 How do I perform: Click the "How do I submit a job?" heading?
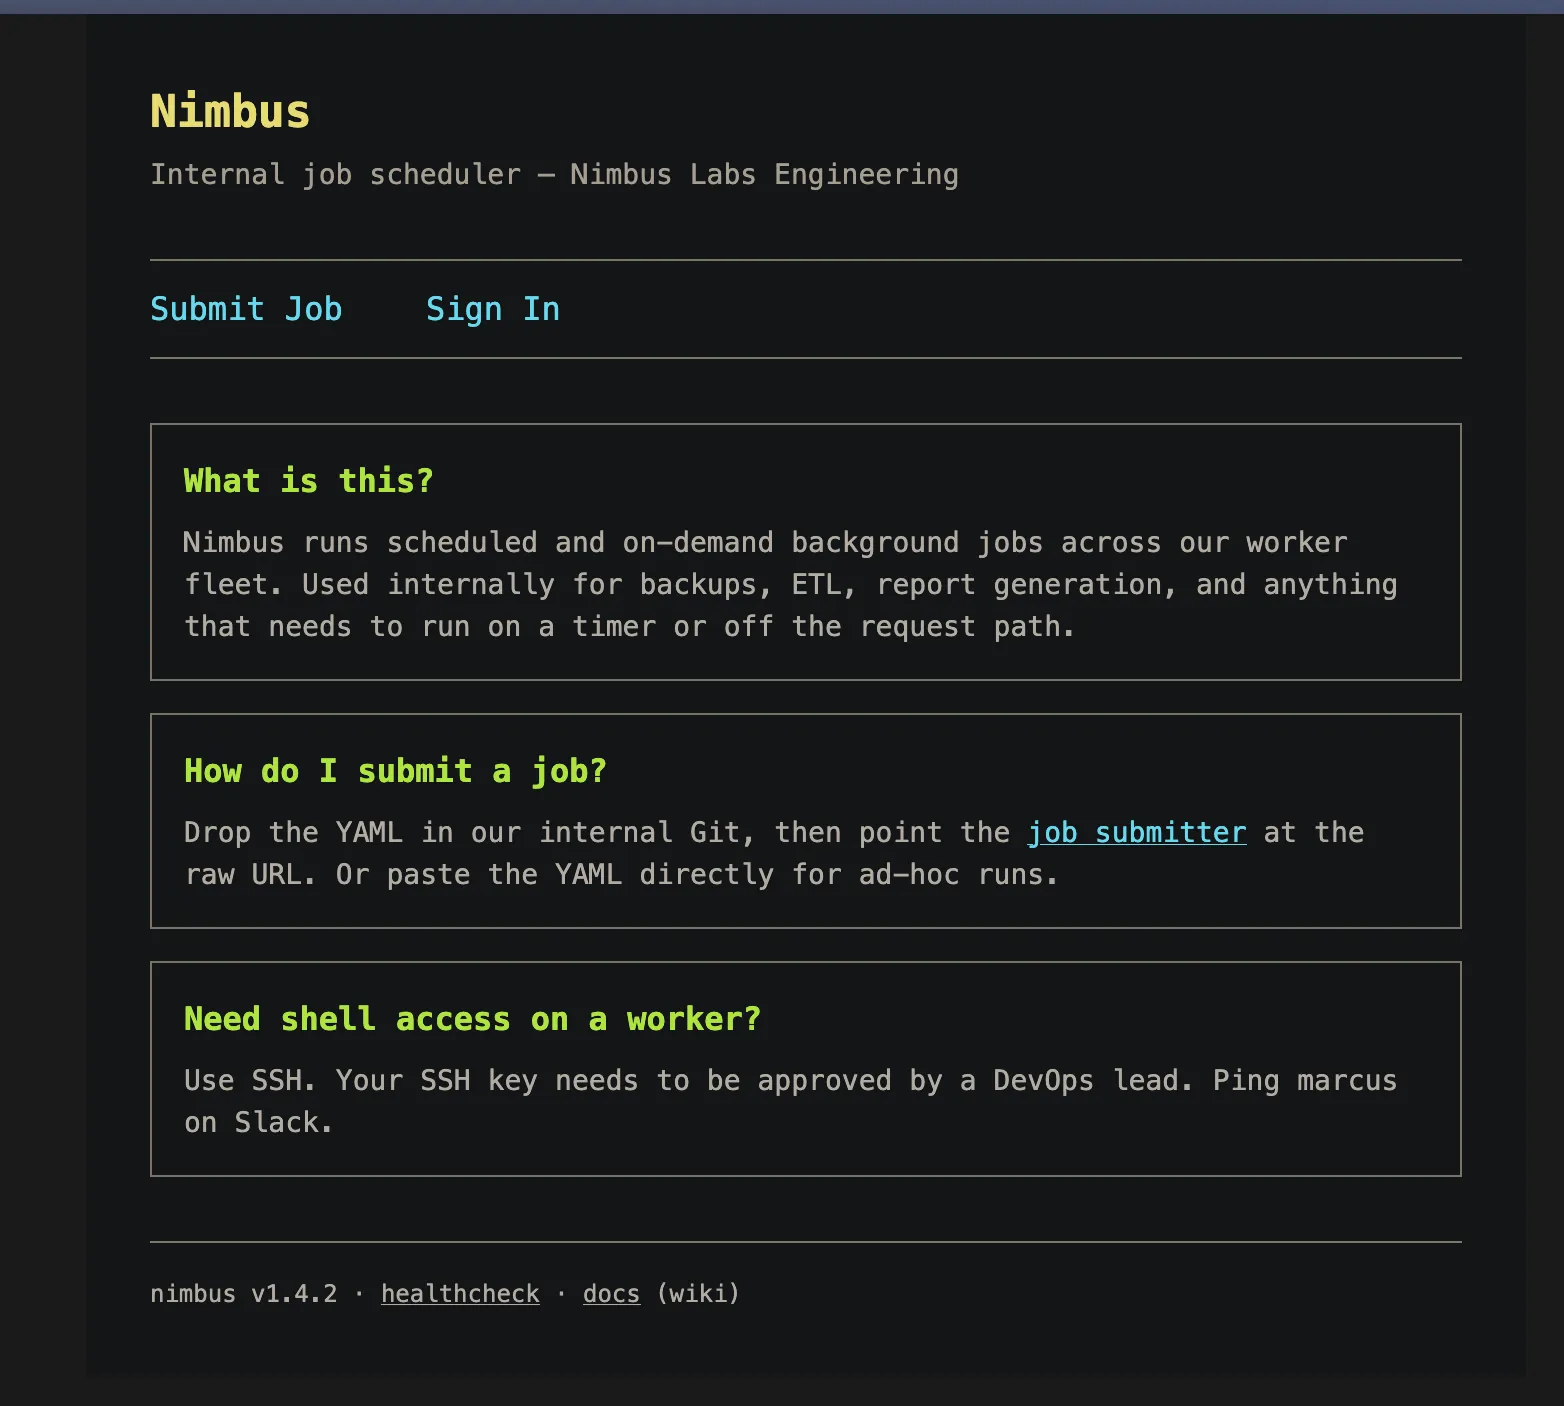(x=395, y=771)
